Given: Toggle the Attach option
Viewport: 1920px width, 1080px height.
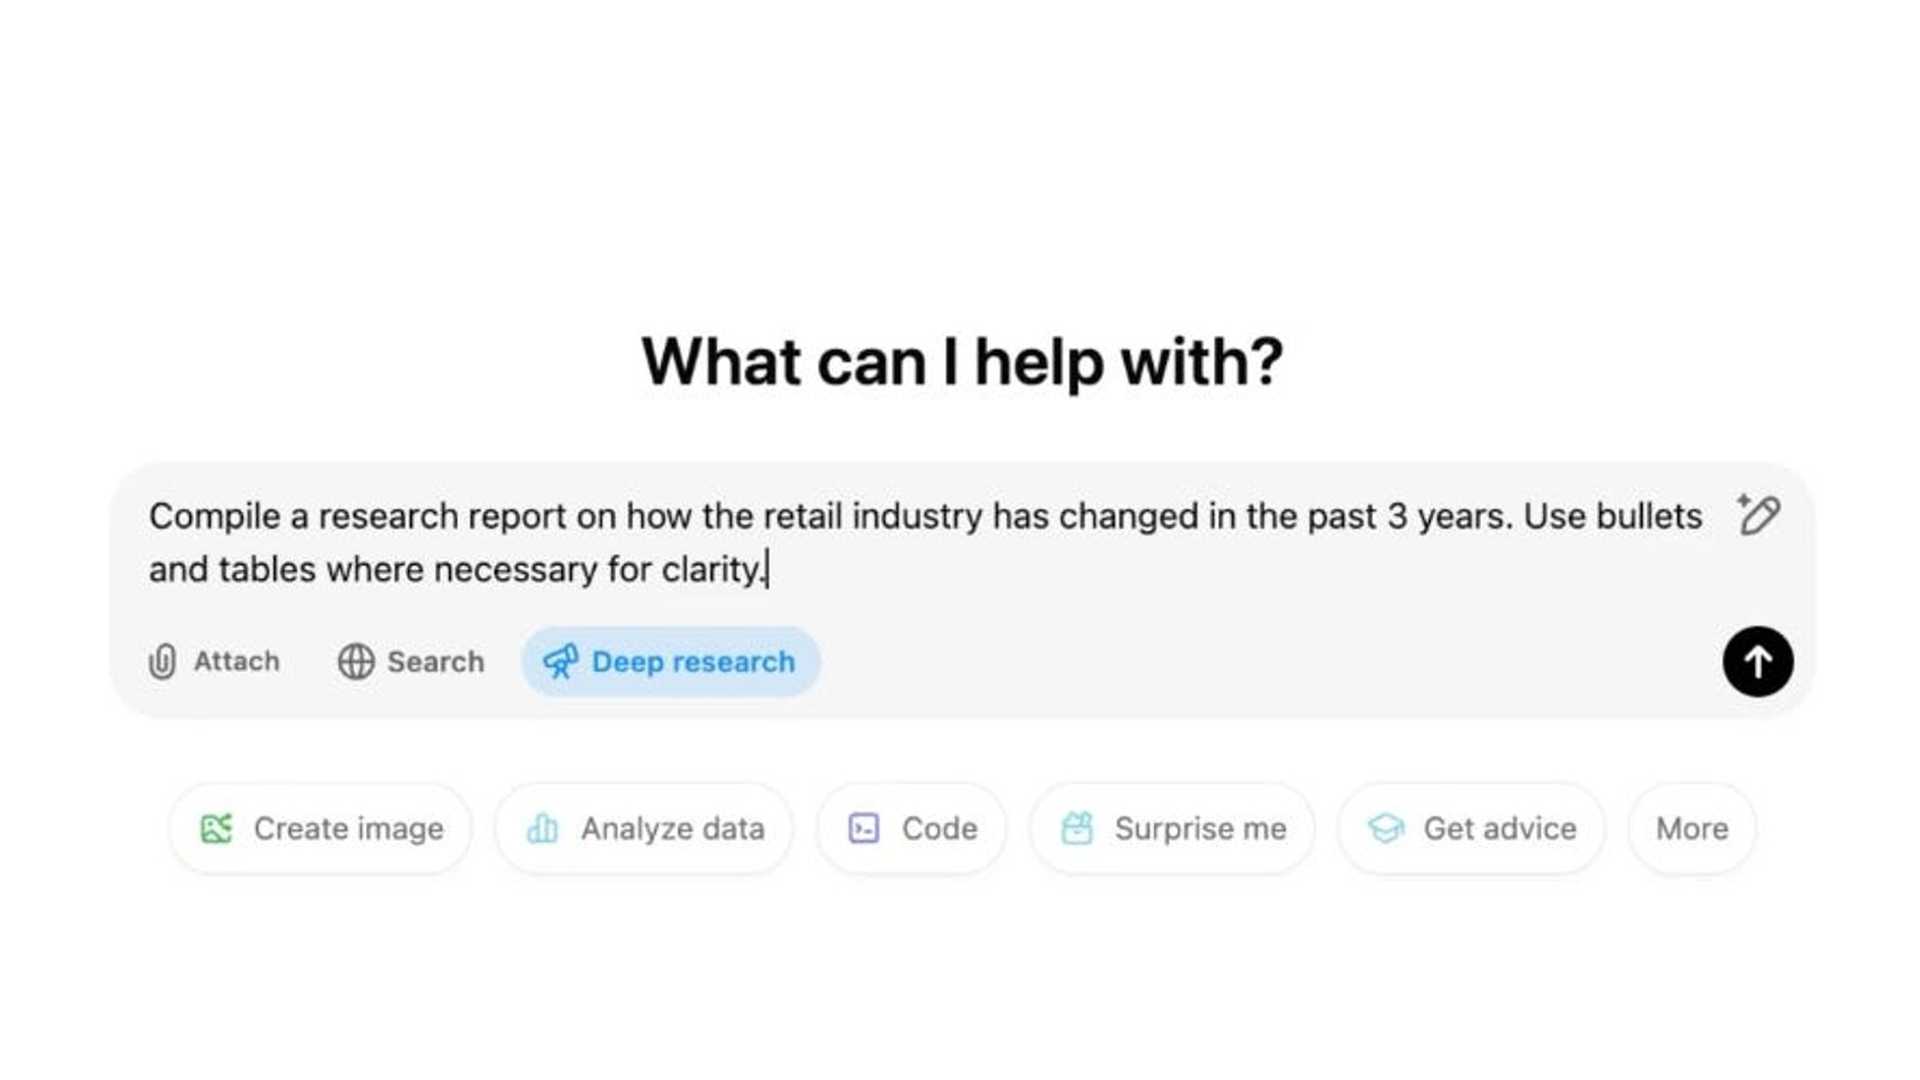Looking at the screenshot, I should point(214,662).
